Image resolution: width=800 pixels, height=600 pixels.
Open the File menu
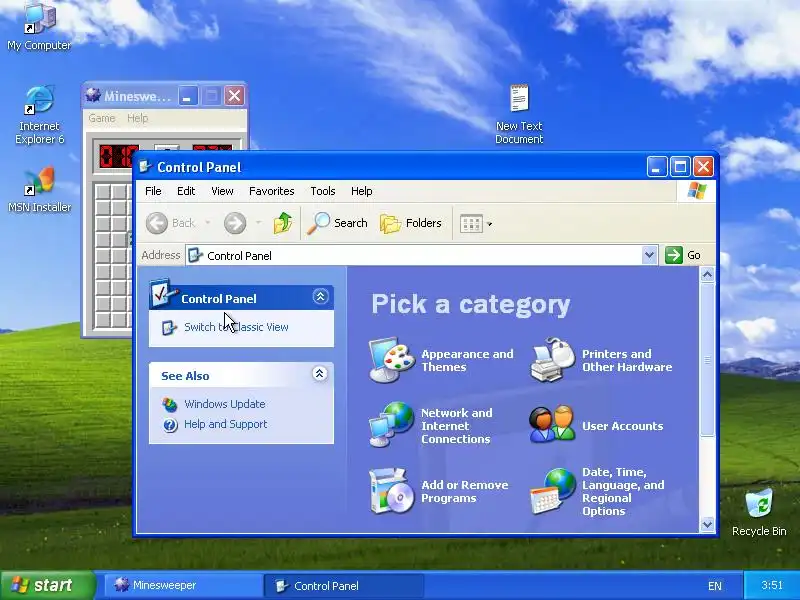pos(153,191)
